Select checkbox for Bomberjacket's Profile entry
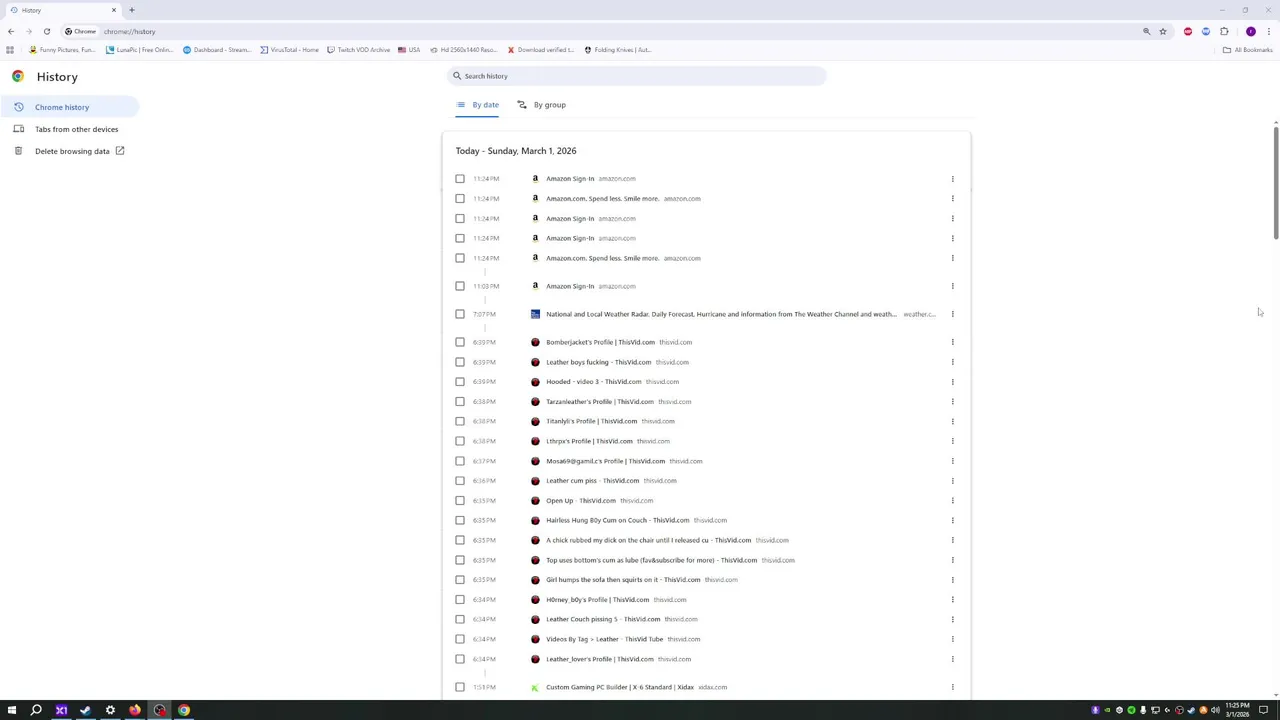This screenshot has height=720, width=1280. (x=460, y=342)
